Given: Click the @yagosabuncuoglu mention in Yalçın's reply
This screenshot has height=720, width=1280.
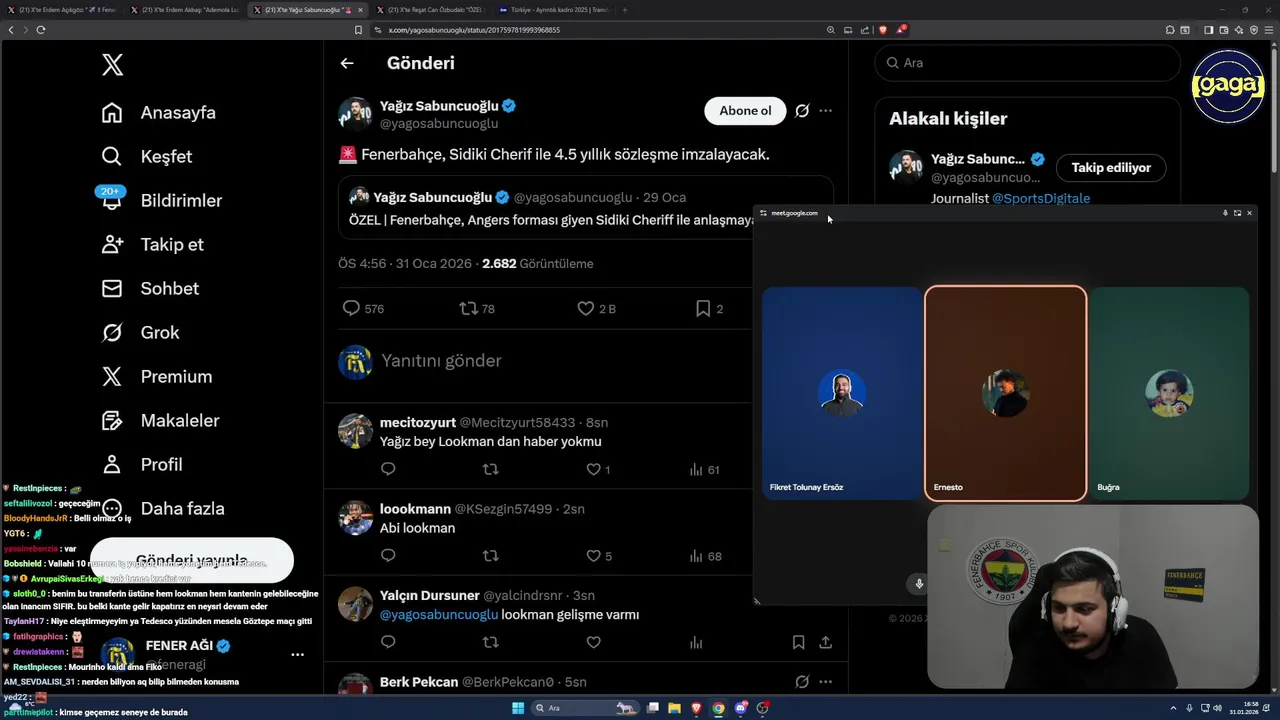Looking at the screenshot, I should (439, 615).
